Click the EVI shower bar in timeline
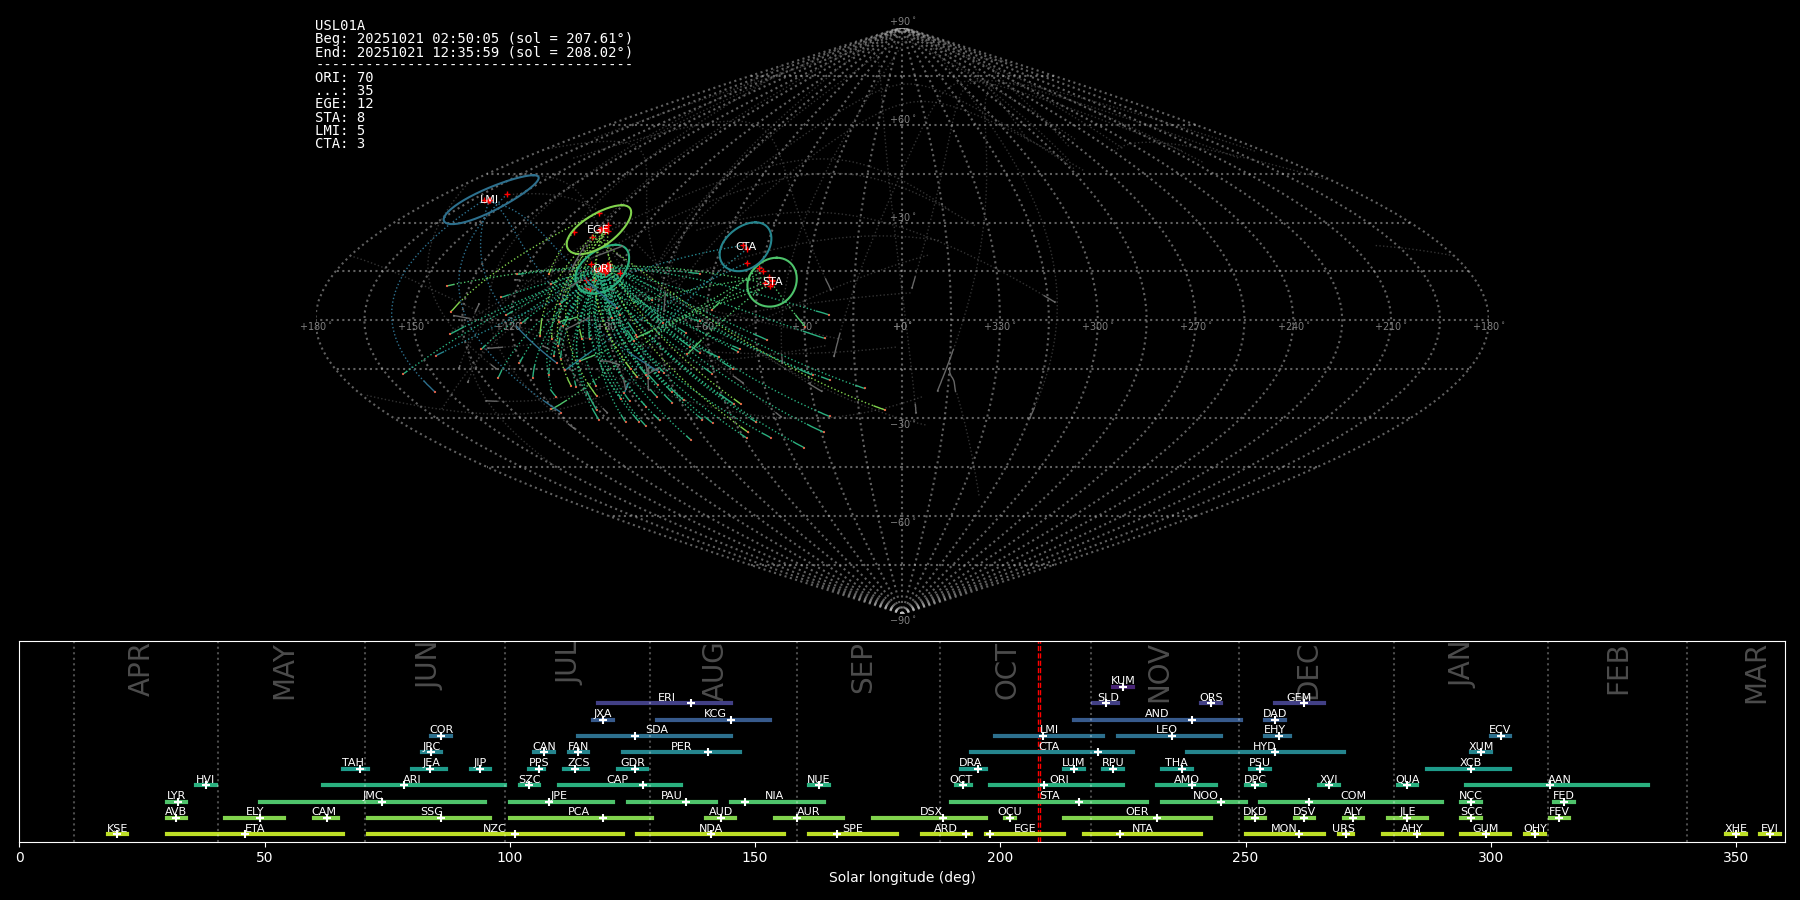1800x900 pixels. click(1770, 834)
